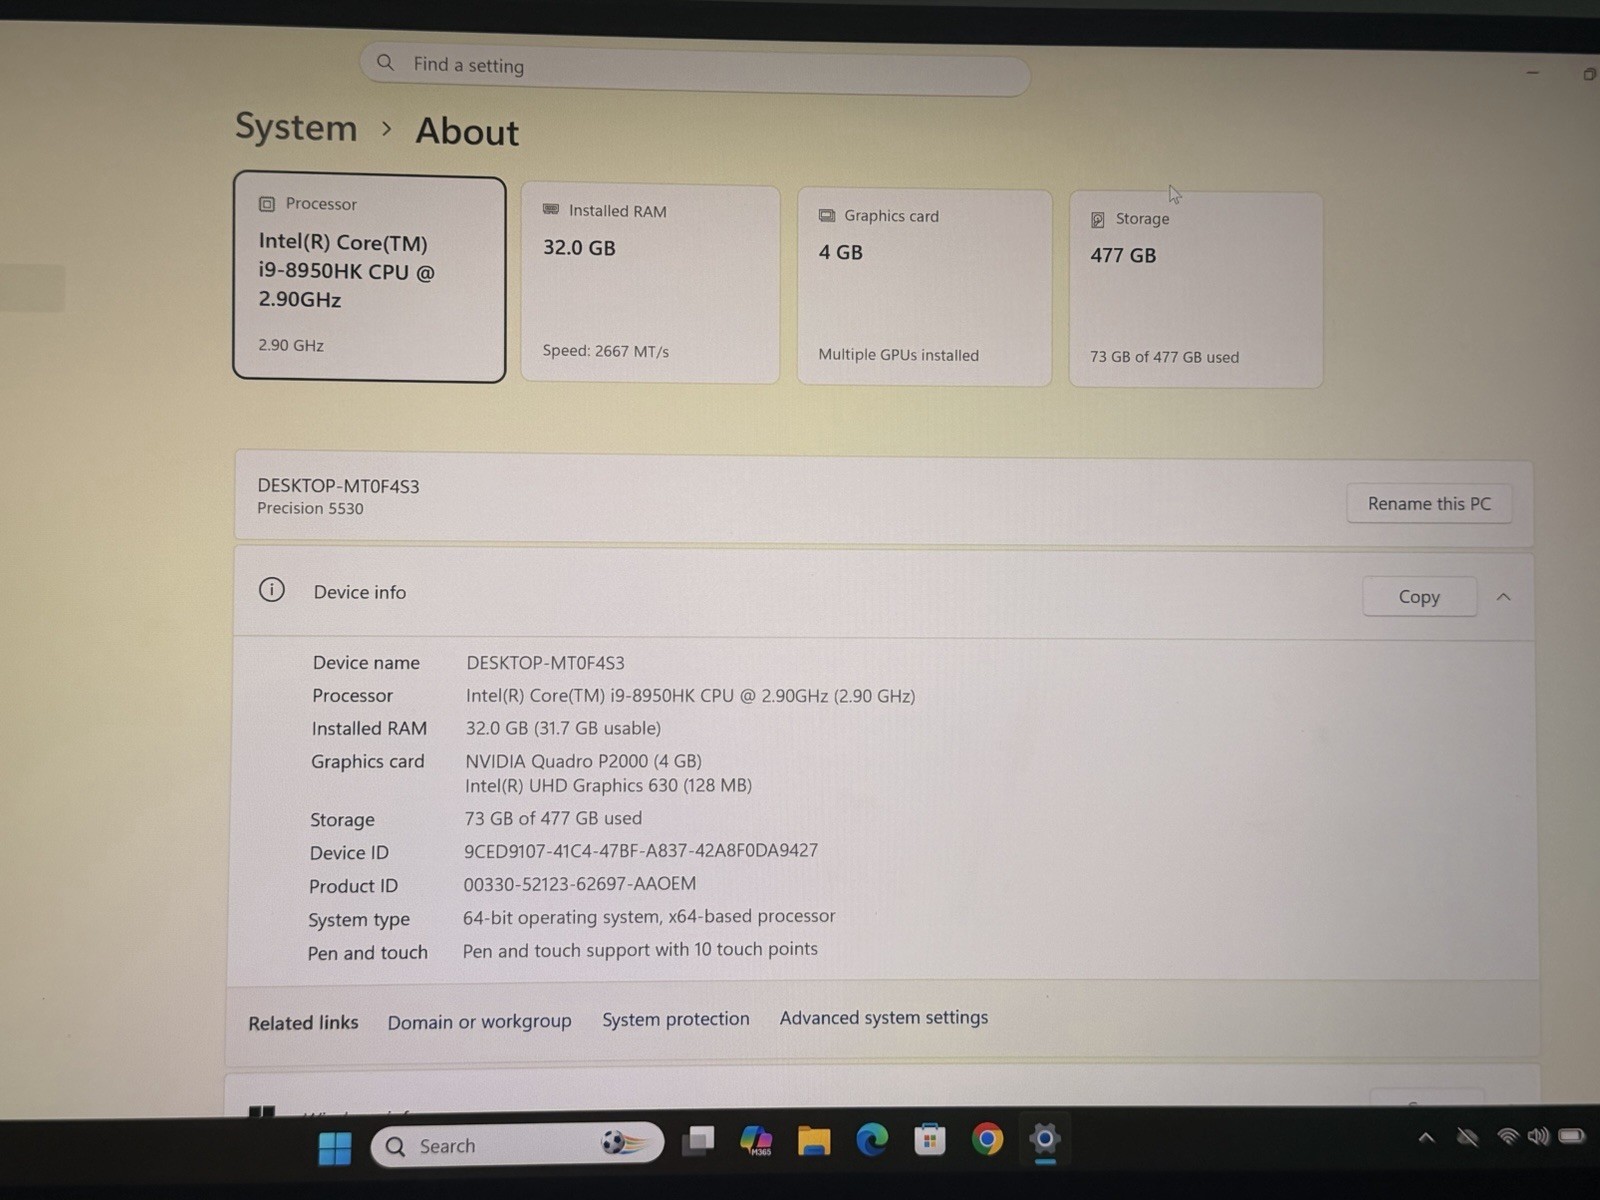1600x1200 pixels.
Task: Click the taskbar Search box
Action: [517, 1144]
